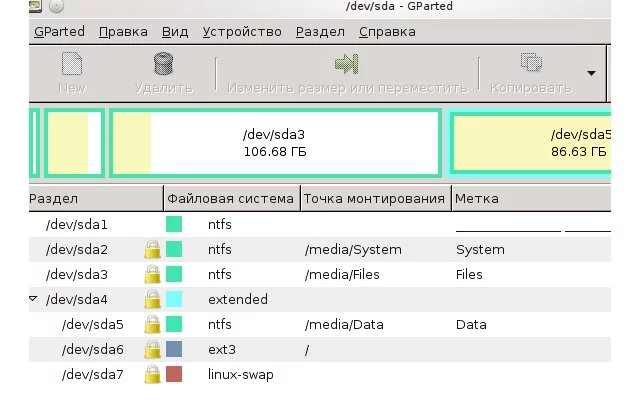Click the linux-swap red color swatch
The width and height of the screenshot is (640, 400).
click(x=174, y=374)
